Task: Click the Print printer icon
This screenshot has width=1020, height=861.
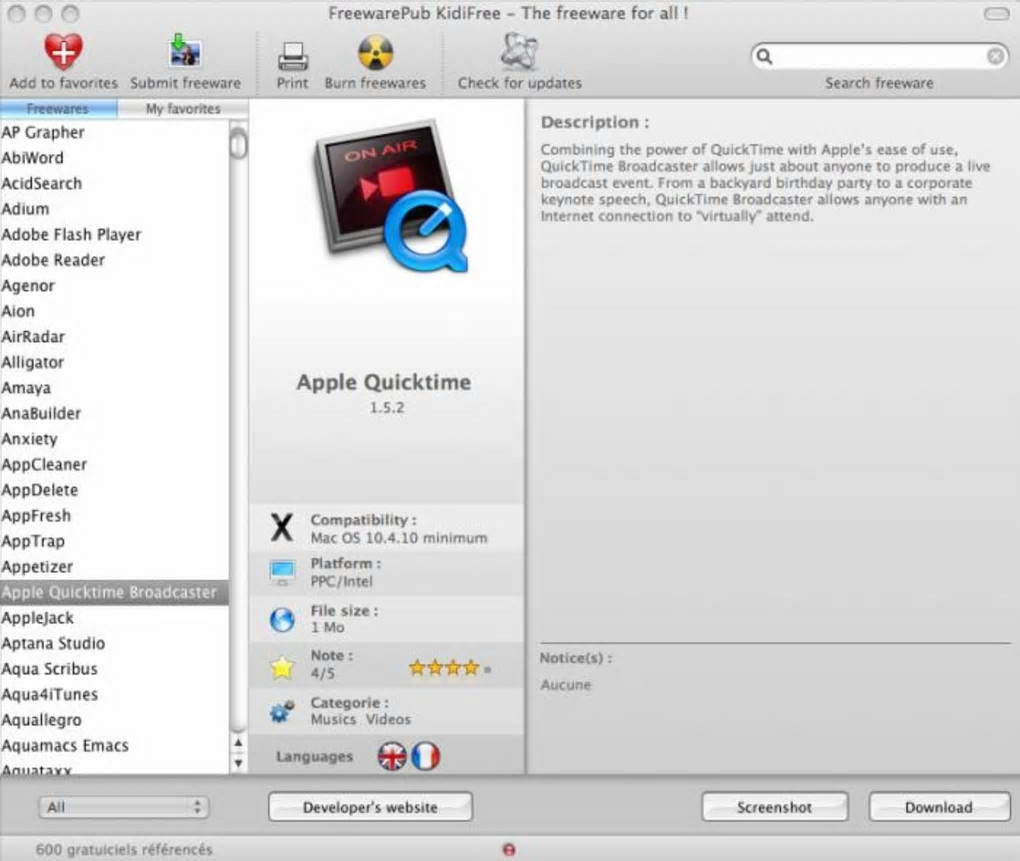Action: point(293,56)
